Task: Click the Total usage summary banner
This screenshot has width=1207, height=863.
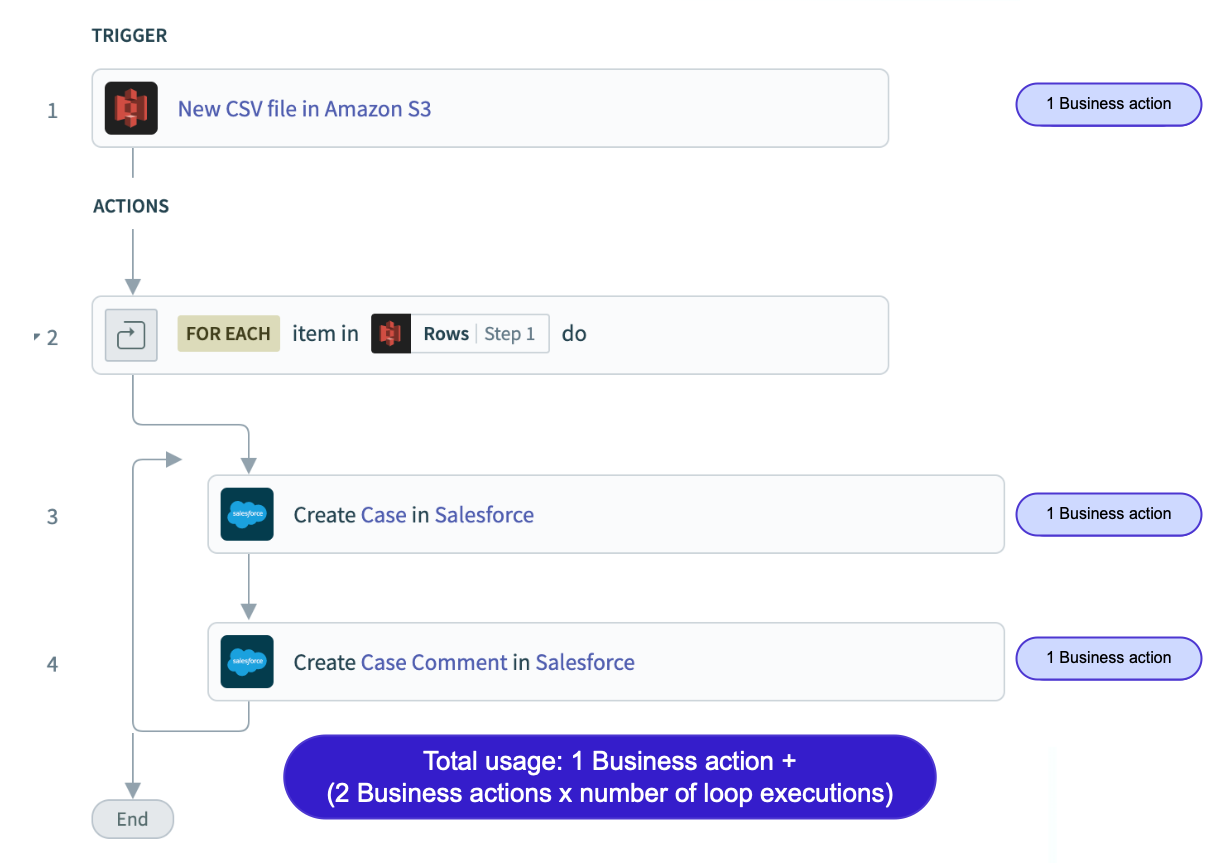Action: pyautogui.click(x=609, y=777)
